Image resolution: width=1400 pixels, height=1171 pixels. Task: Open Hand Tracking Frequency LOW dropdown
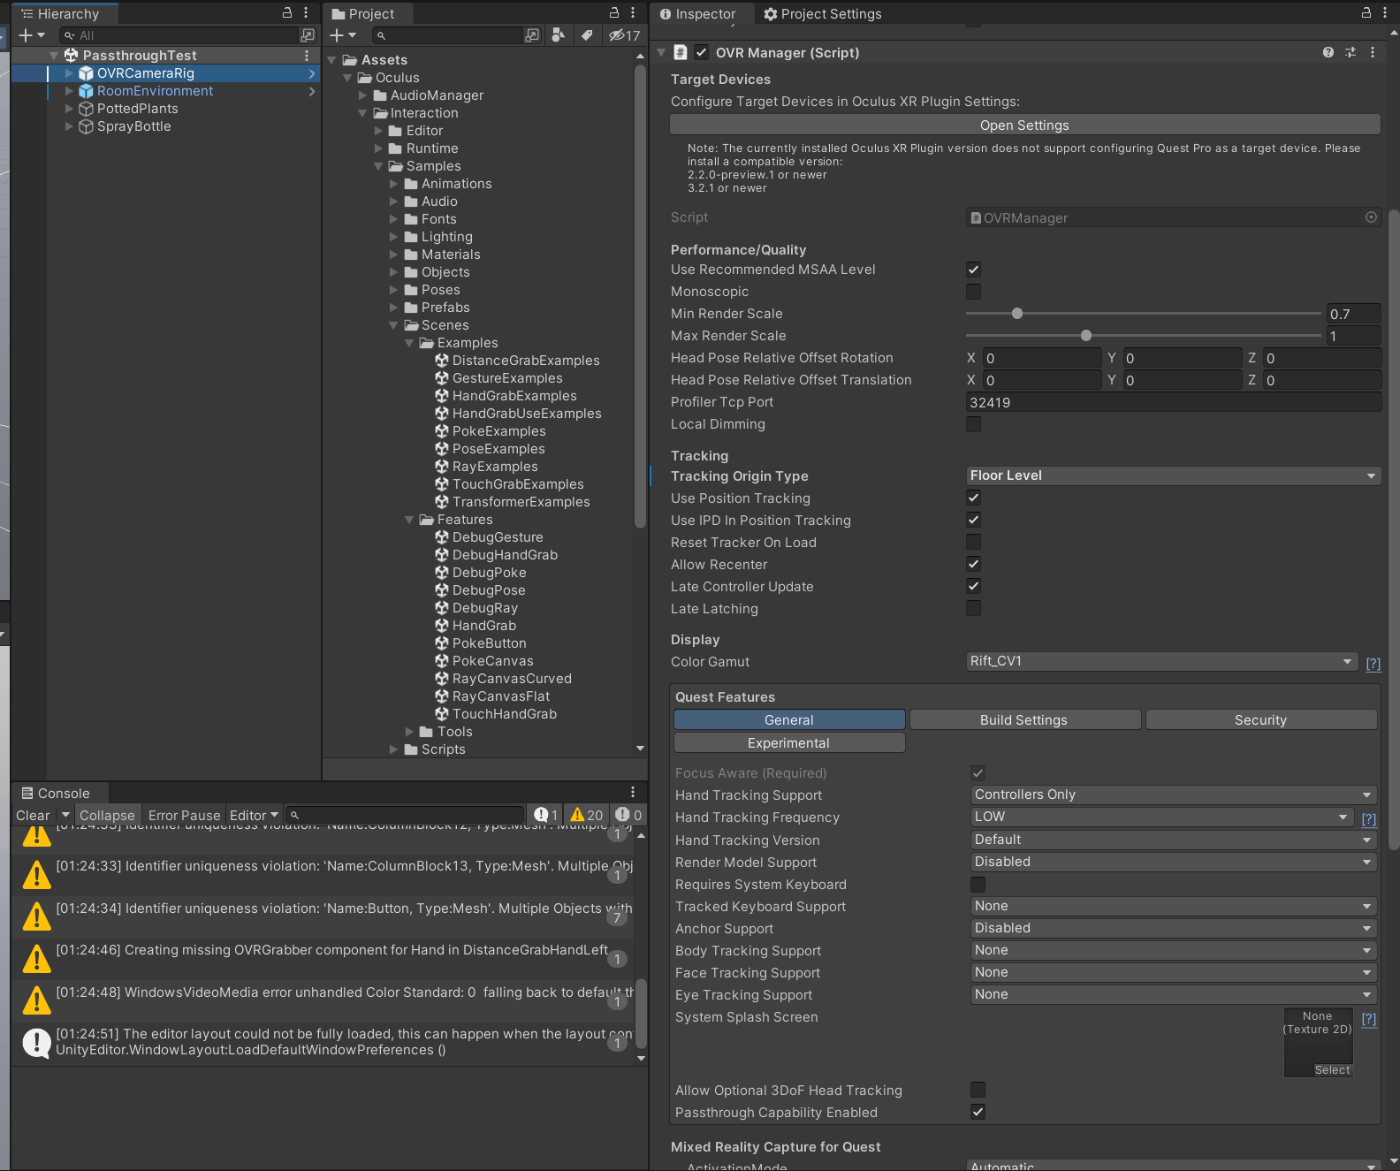point(1162,817)
